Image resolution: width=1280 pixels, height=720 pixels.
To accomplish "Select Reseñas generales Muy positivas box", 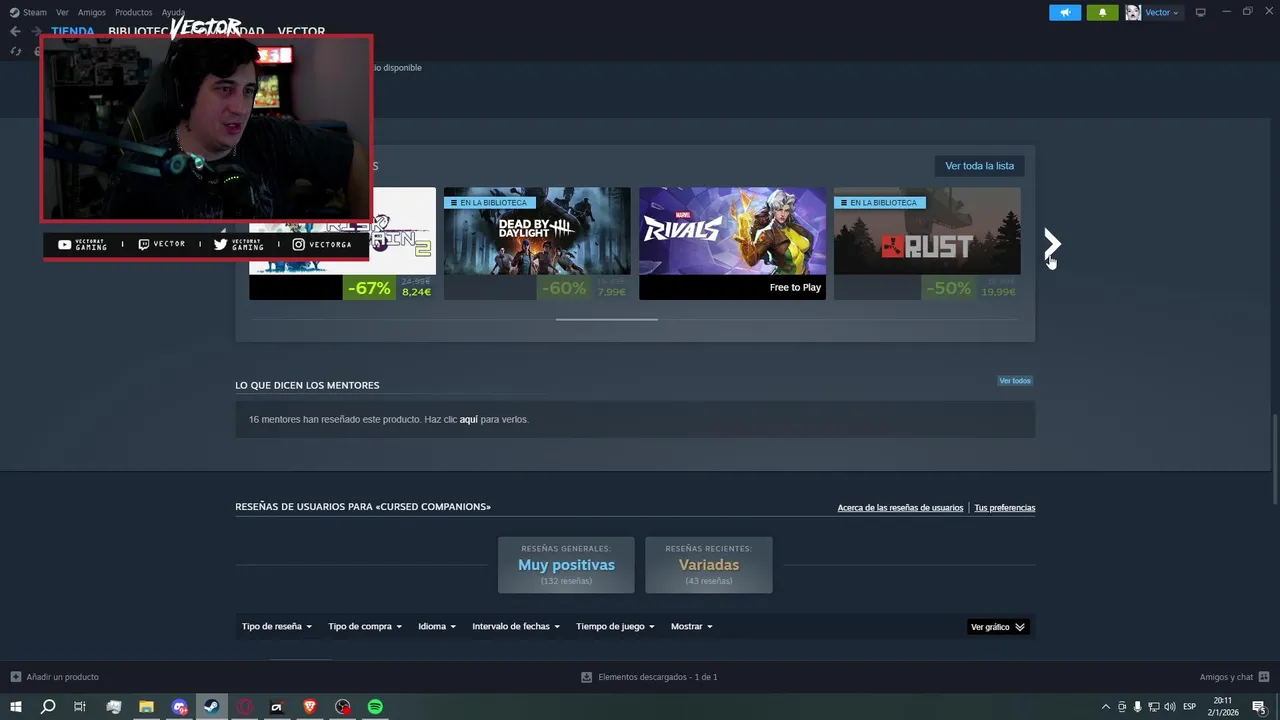I will 566,565.
